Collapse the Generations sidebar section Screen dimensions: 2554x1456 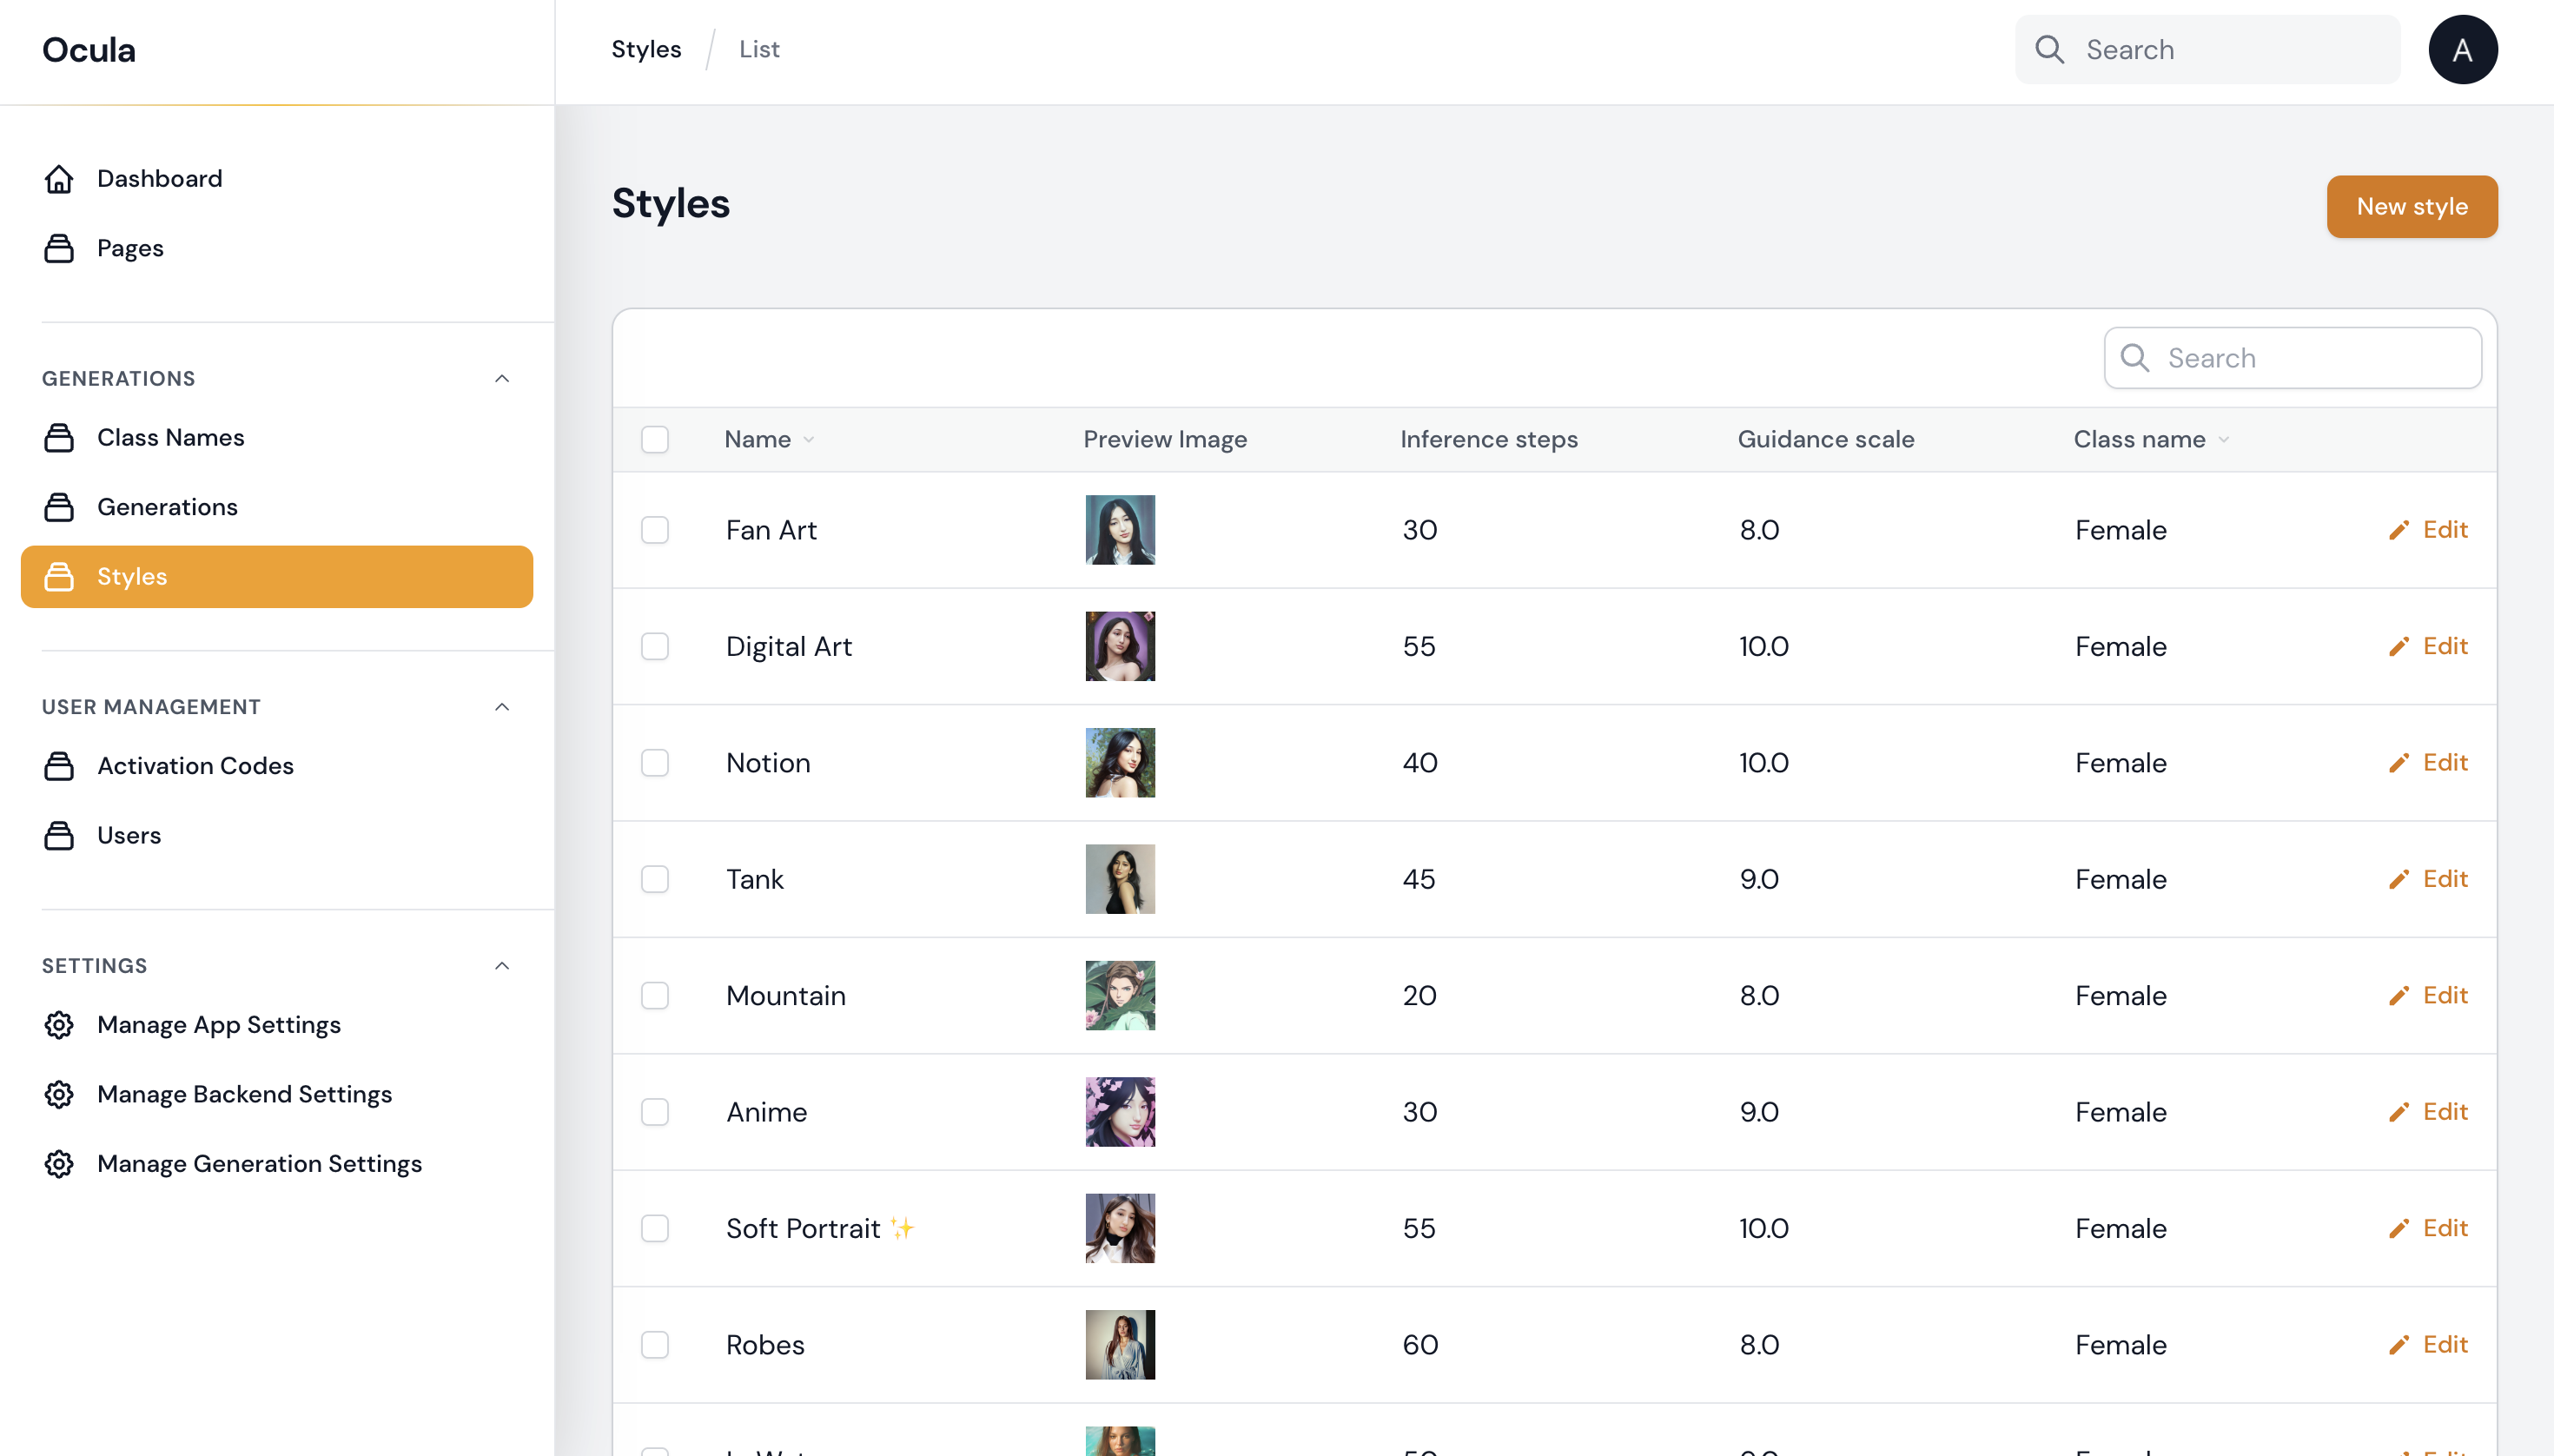tap(502, 378)
